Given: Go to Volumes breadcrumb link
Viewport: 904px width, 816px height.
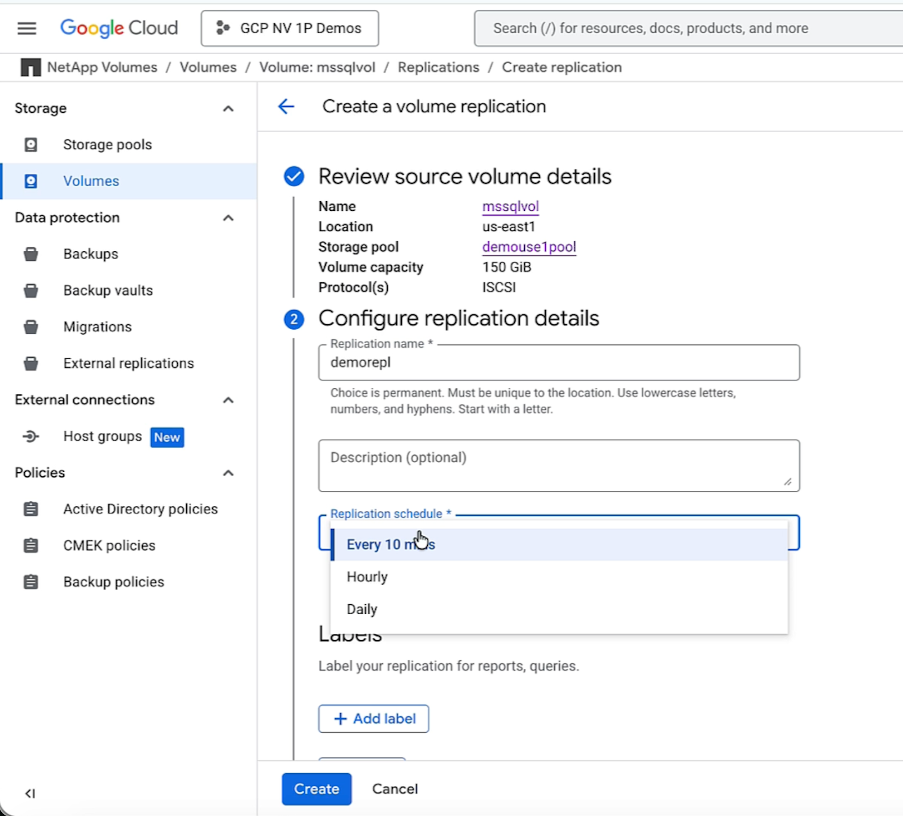Looking at the screenshot, I should tap(208, 67).
